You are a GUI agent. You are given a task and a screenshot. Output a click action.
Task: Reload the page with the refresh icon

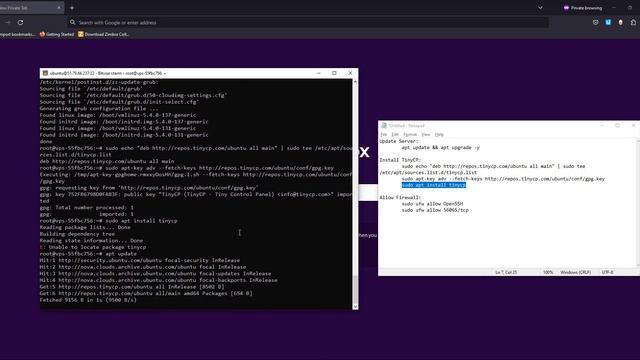(x=20, y=22)
